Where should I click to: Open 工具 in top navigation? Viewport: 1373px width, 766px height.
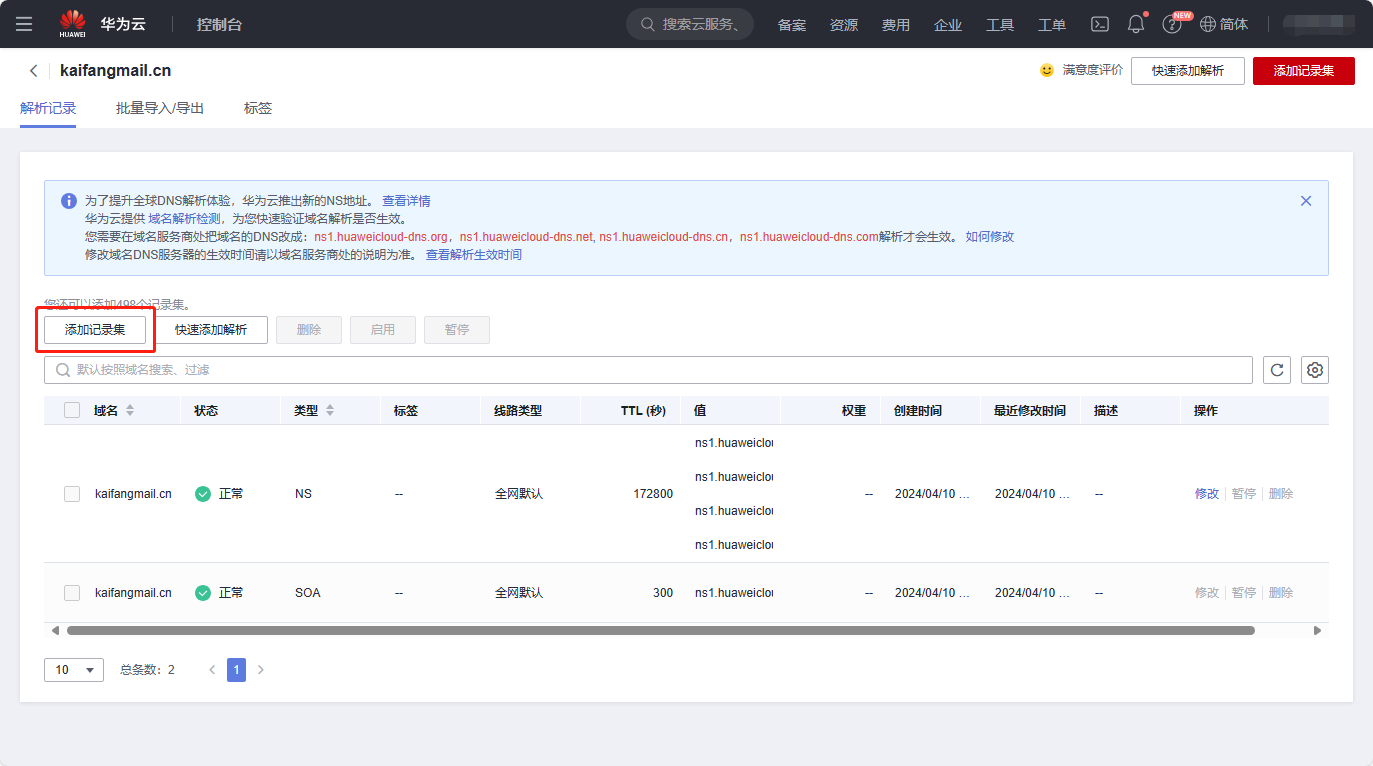coord(1000,25)
